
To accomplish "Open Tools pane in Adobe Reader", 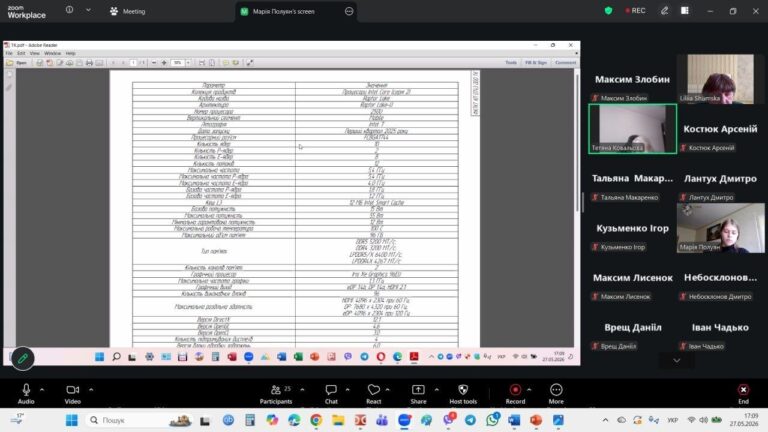I will pyautogui.click(x=511, y=63).
